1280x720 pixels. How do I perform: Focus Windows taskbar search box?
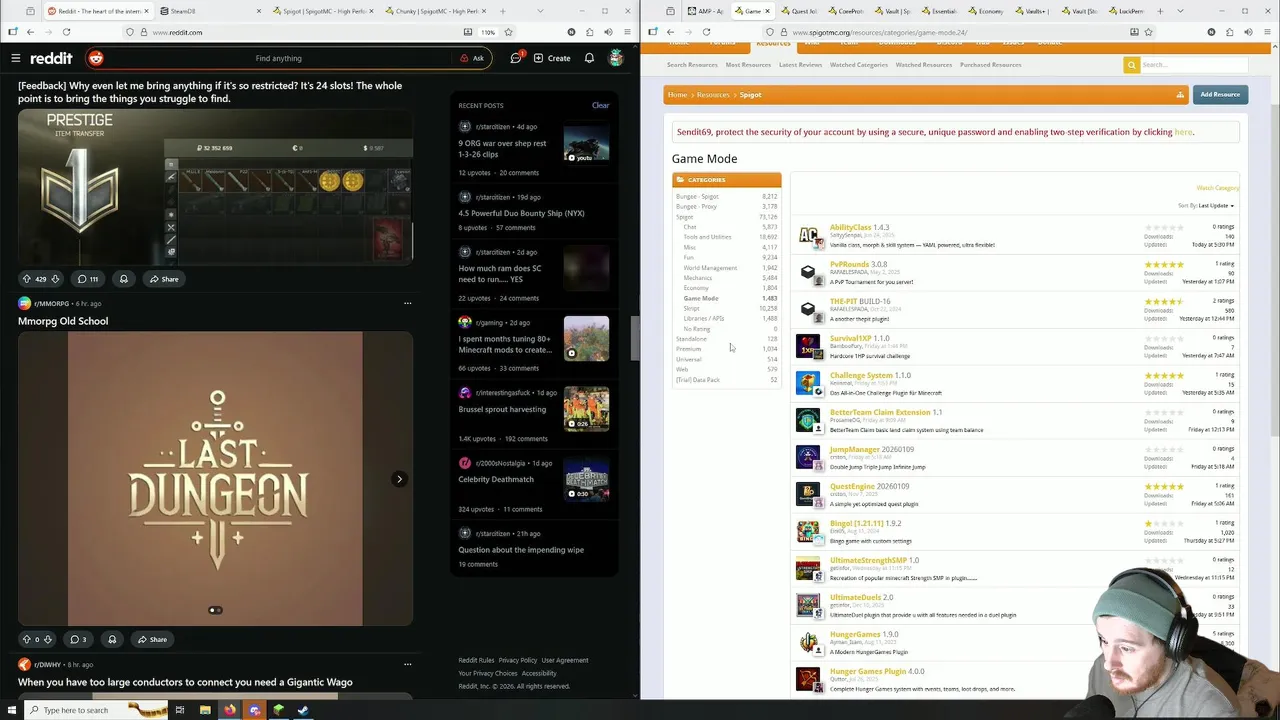point(98,710)
